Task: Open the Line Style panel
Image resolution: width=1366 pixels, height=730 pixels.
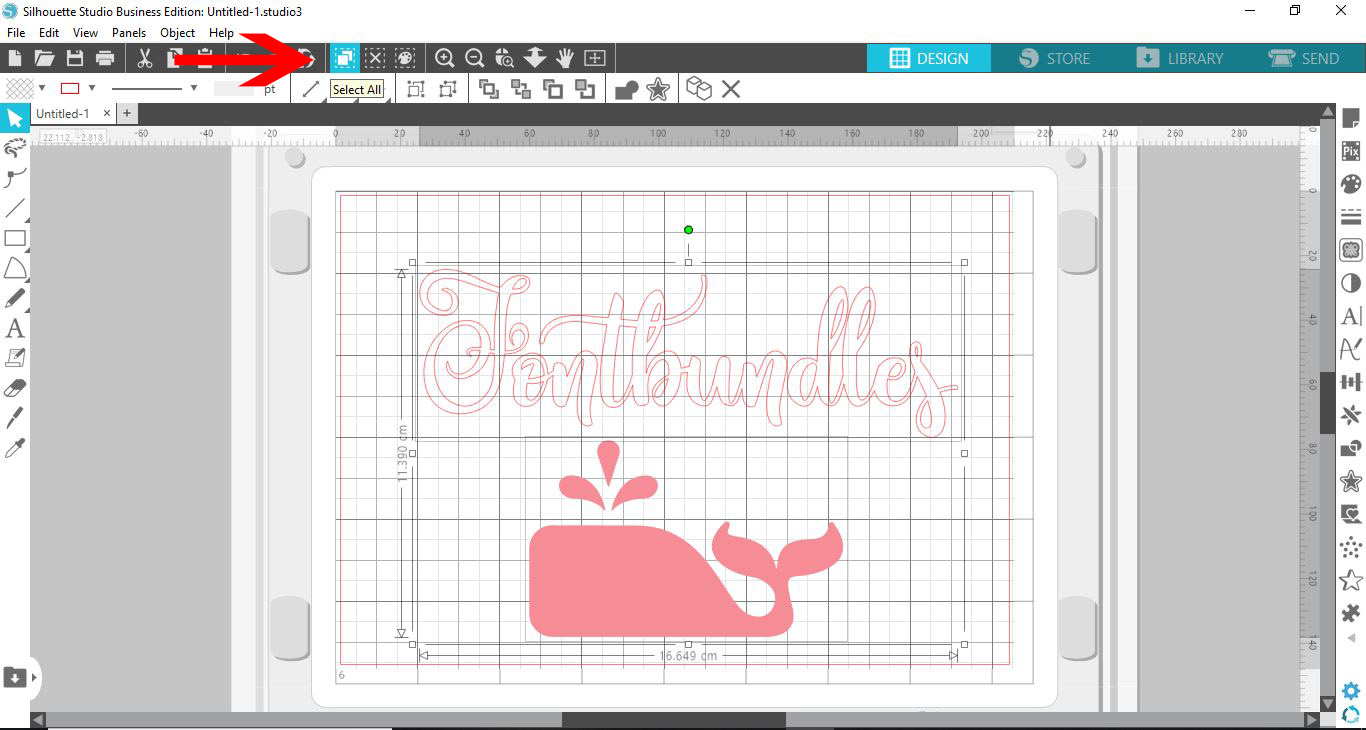Action: point(1351,217)
